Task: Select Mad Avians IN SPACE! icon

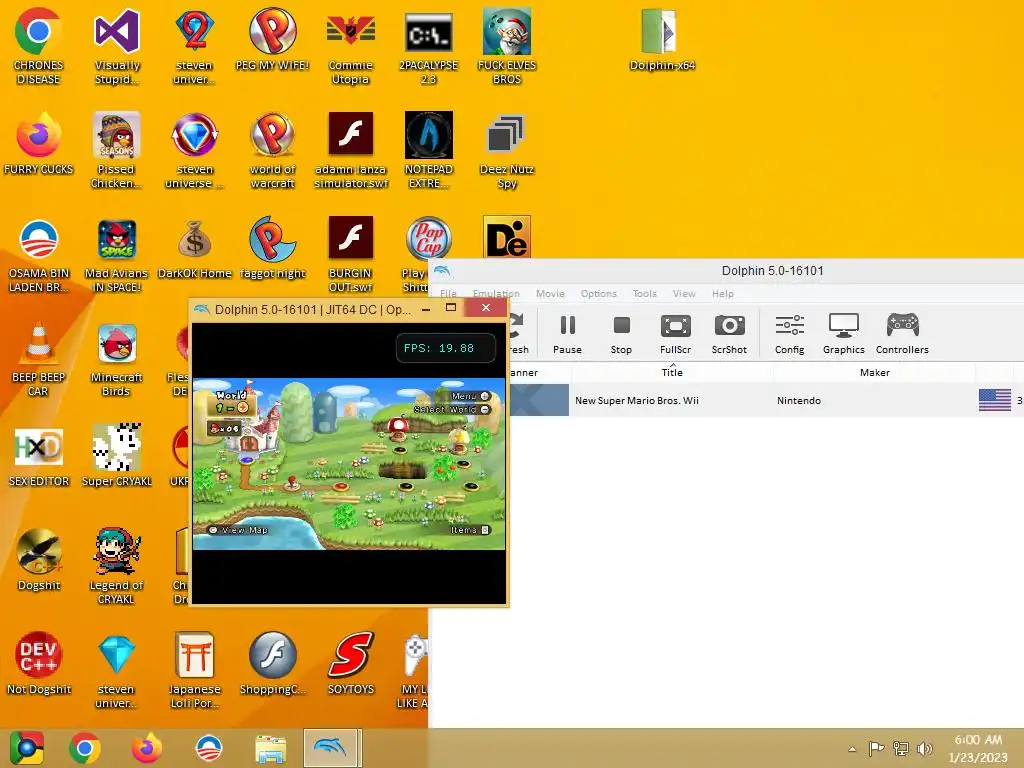Action: click(117, 255)
